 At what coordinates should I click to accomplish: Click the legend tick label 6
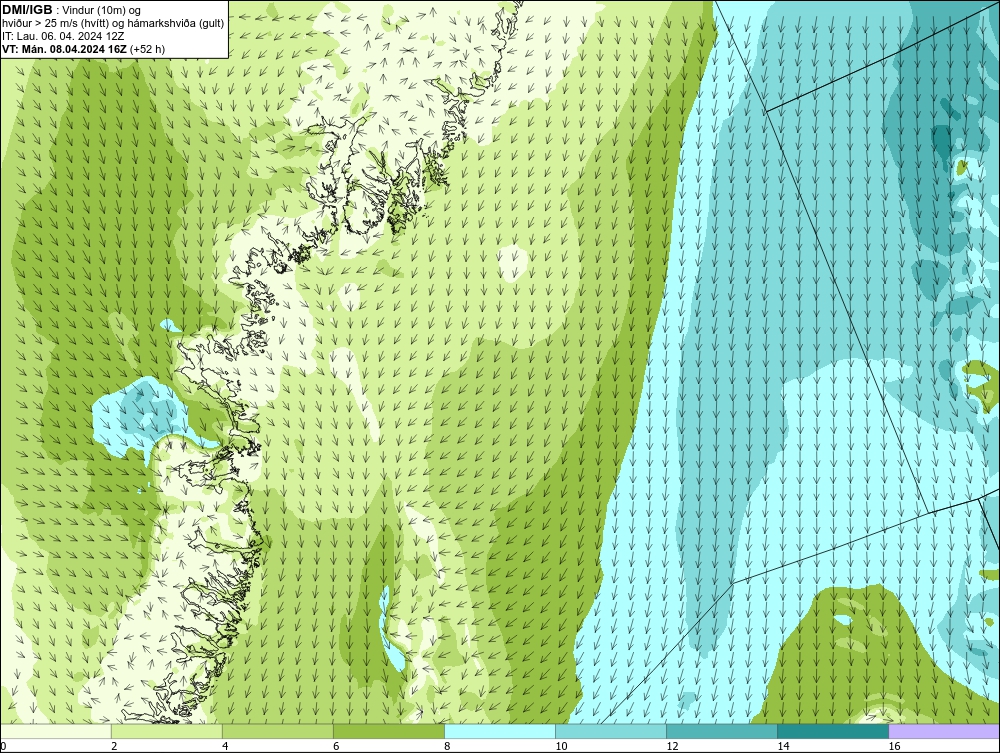click(336, 746)
